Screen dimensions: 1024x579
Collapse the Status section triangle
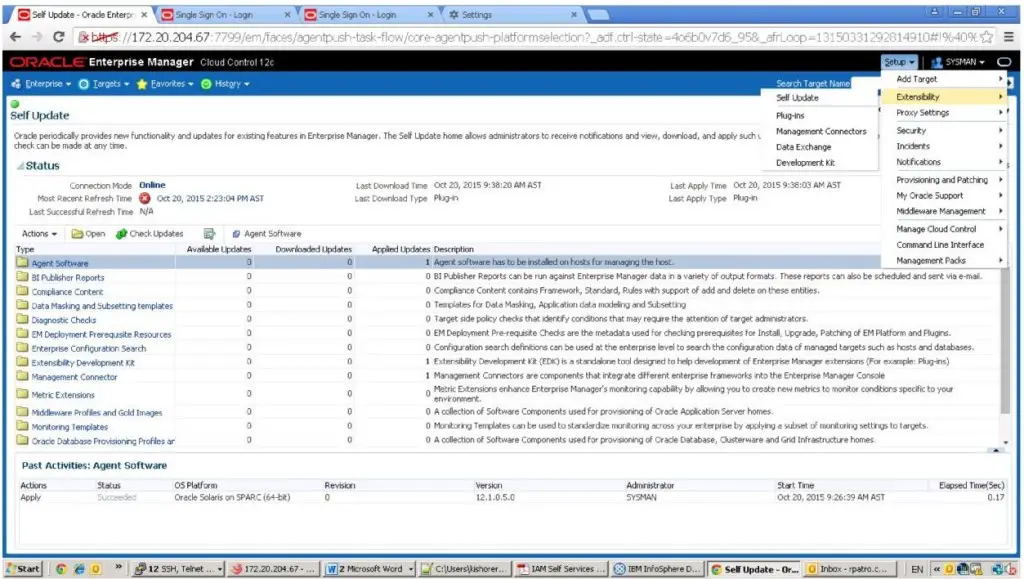(19, 166)
